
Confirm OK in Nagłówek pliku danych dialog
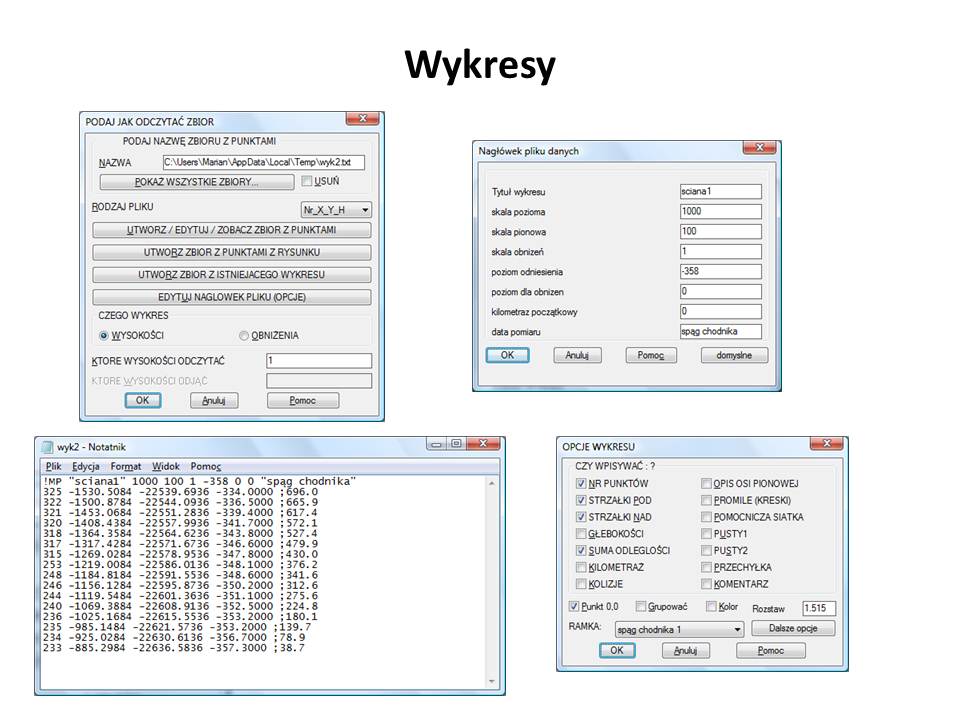click(x=508, y=355)
